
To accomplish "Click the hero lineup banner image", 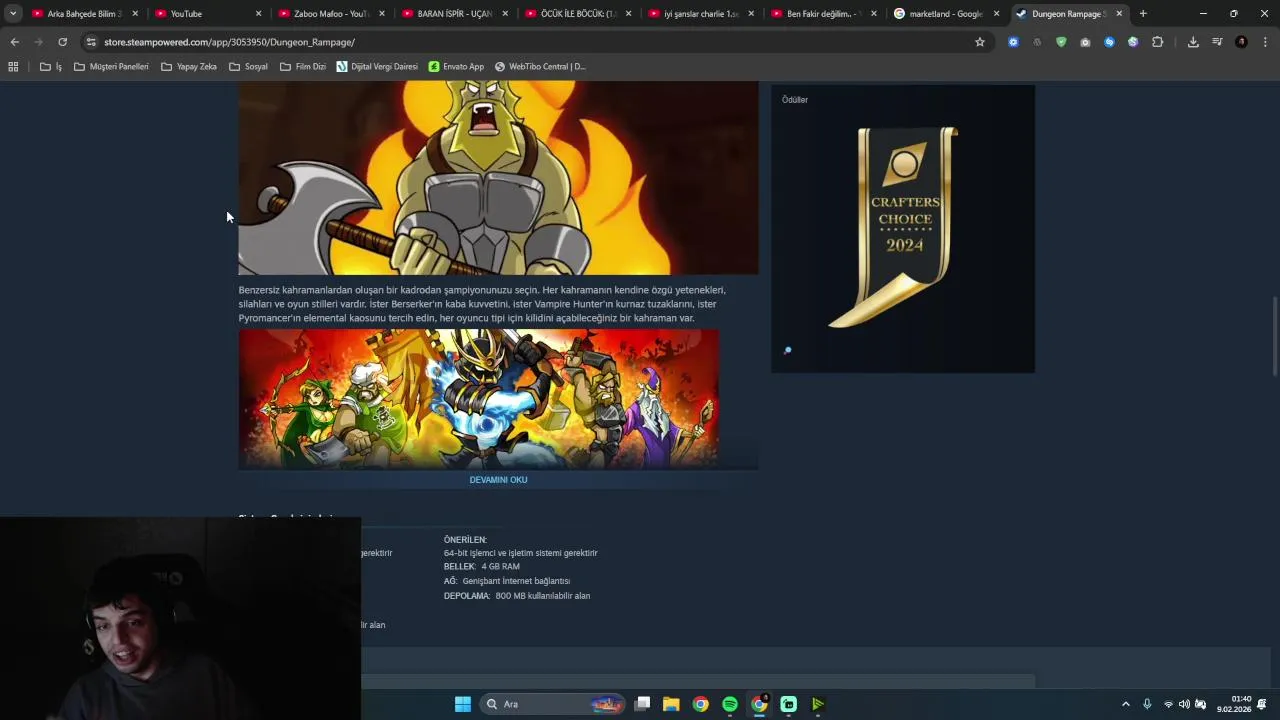I will [478, 398].
